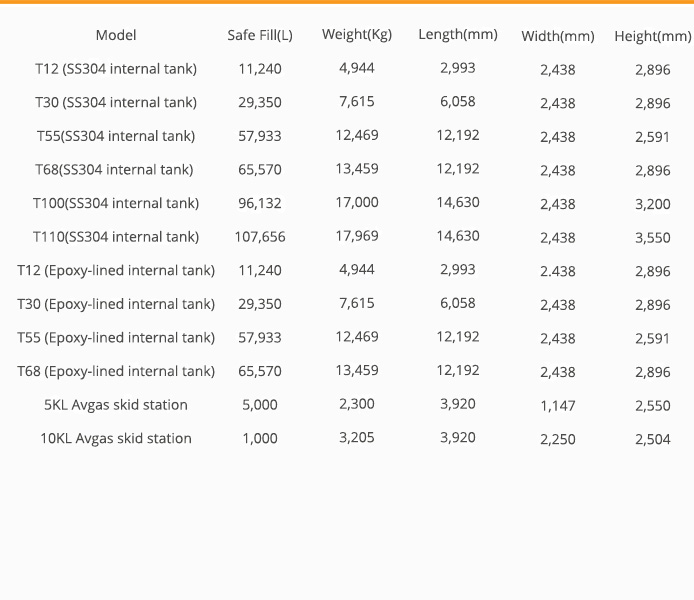Viewport: 694px width, 600px height.
Task: Click the Weight(Kg) column header
Action: (357, 35)
